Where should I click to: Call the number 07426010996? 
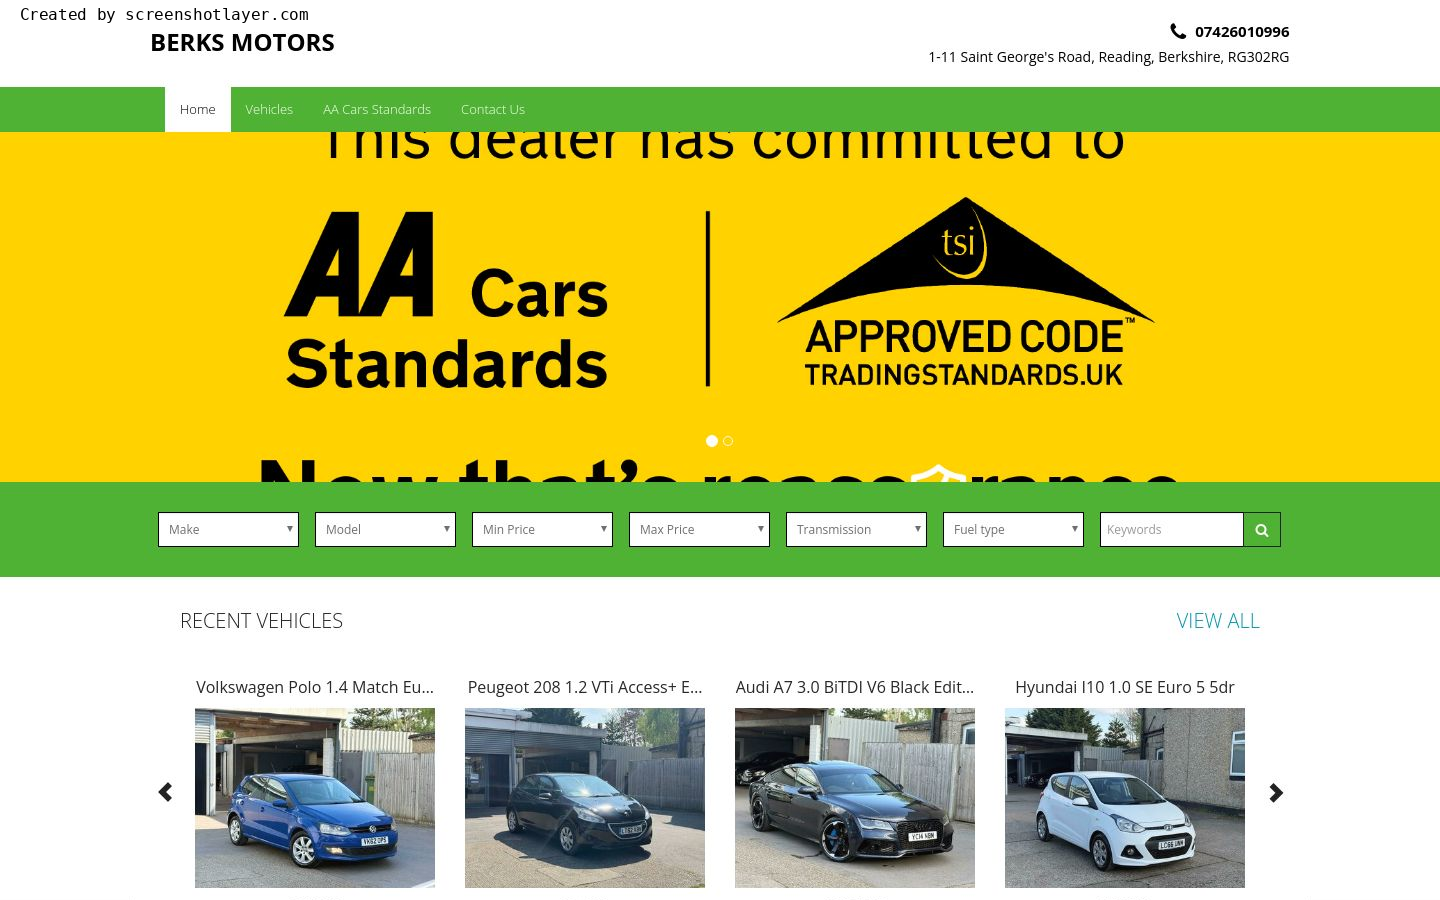[x=1242, y=32]
